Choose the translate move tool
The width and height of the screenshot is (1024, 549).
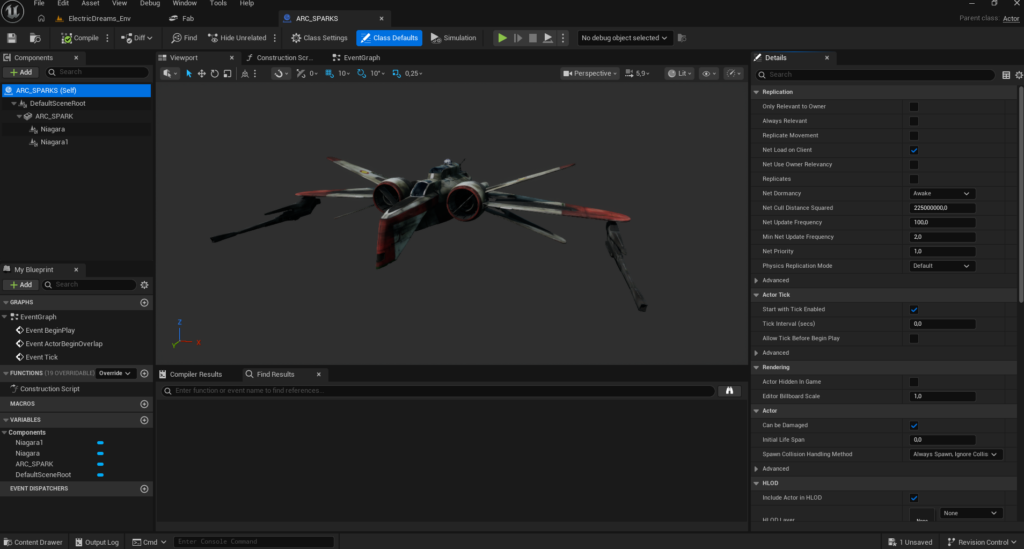[x=202, y=74]
